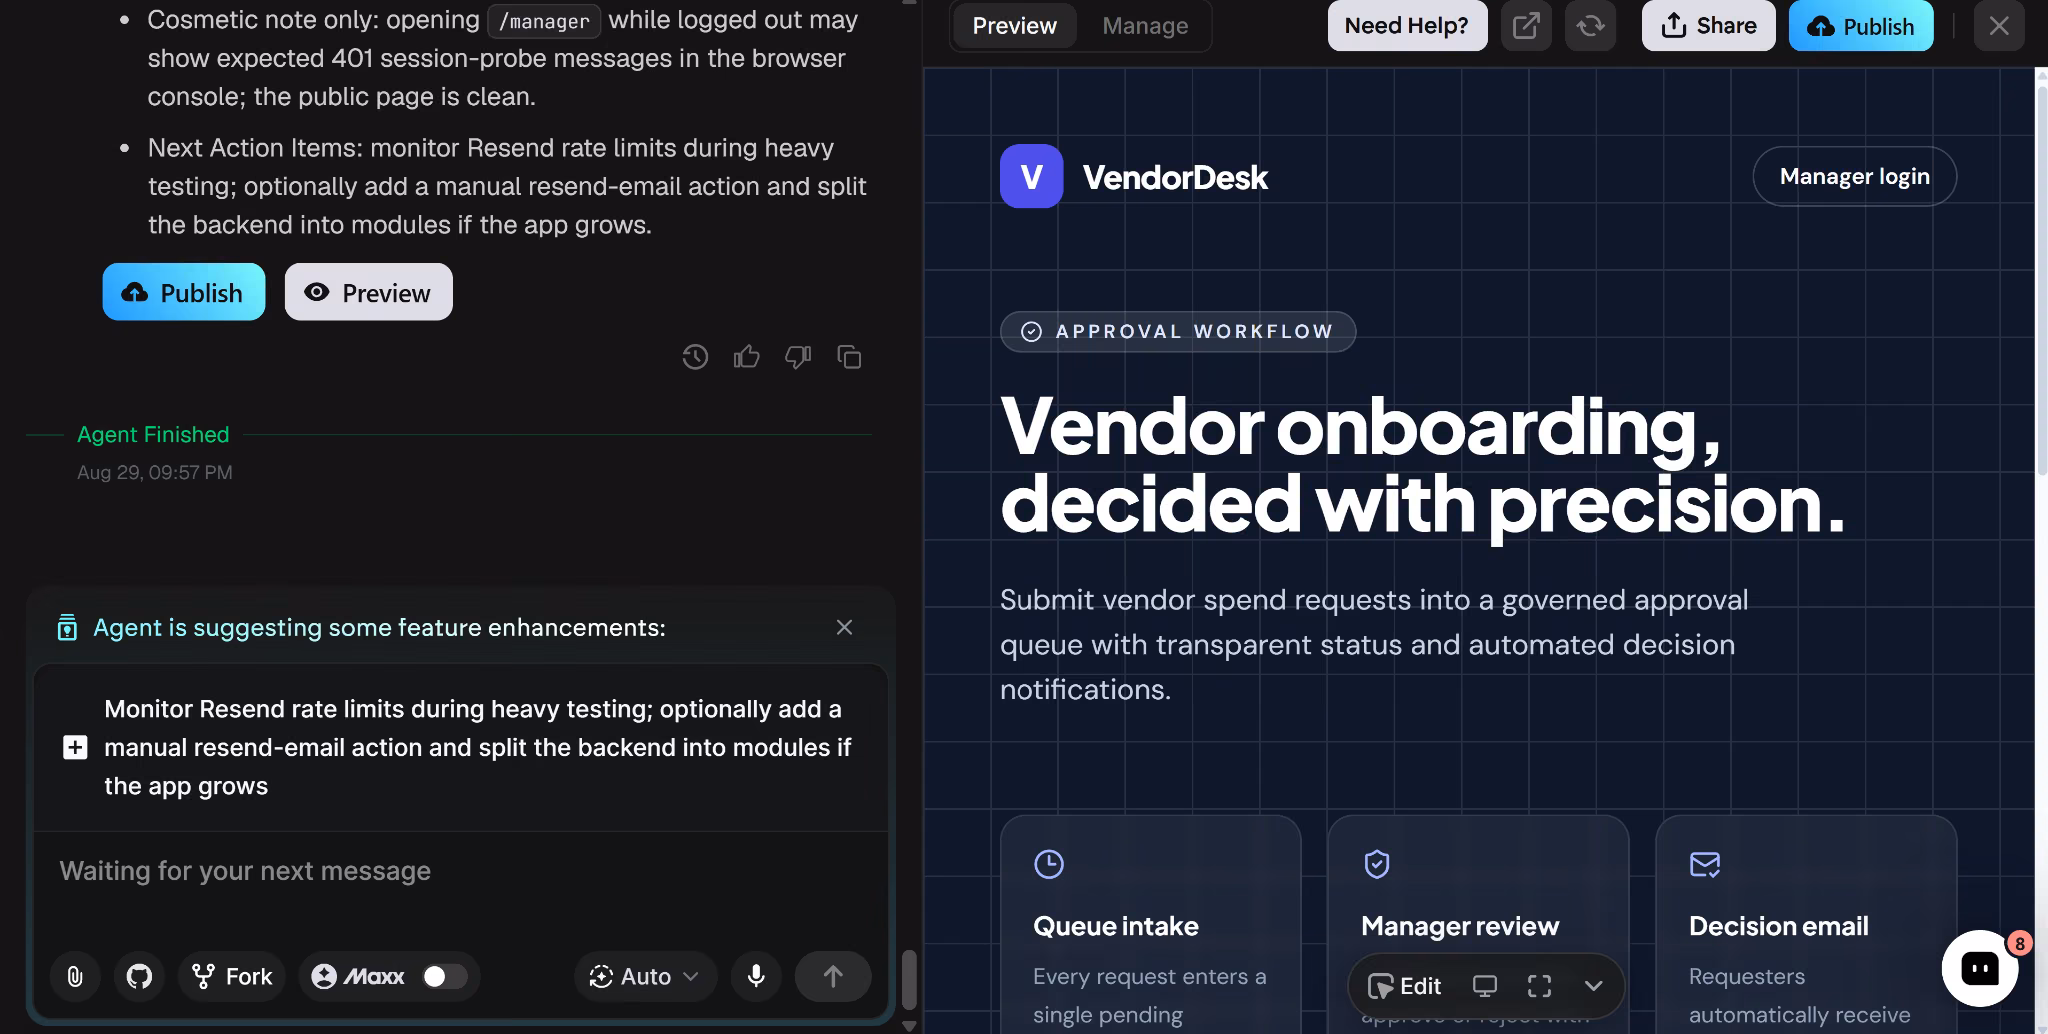Add the suggested enhancement with plus icon

[75, 748]
